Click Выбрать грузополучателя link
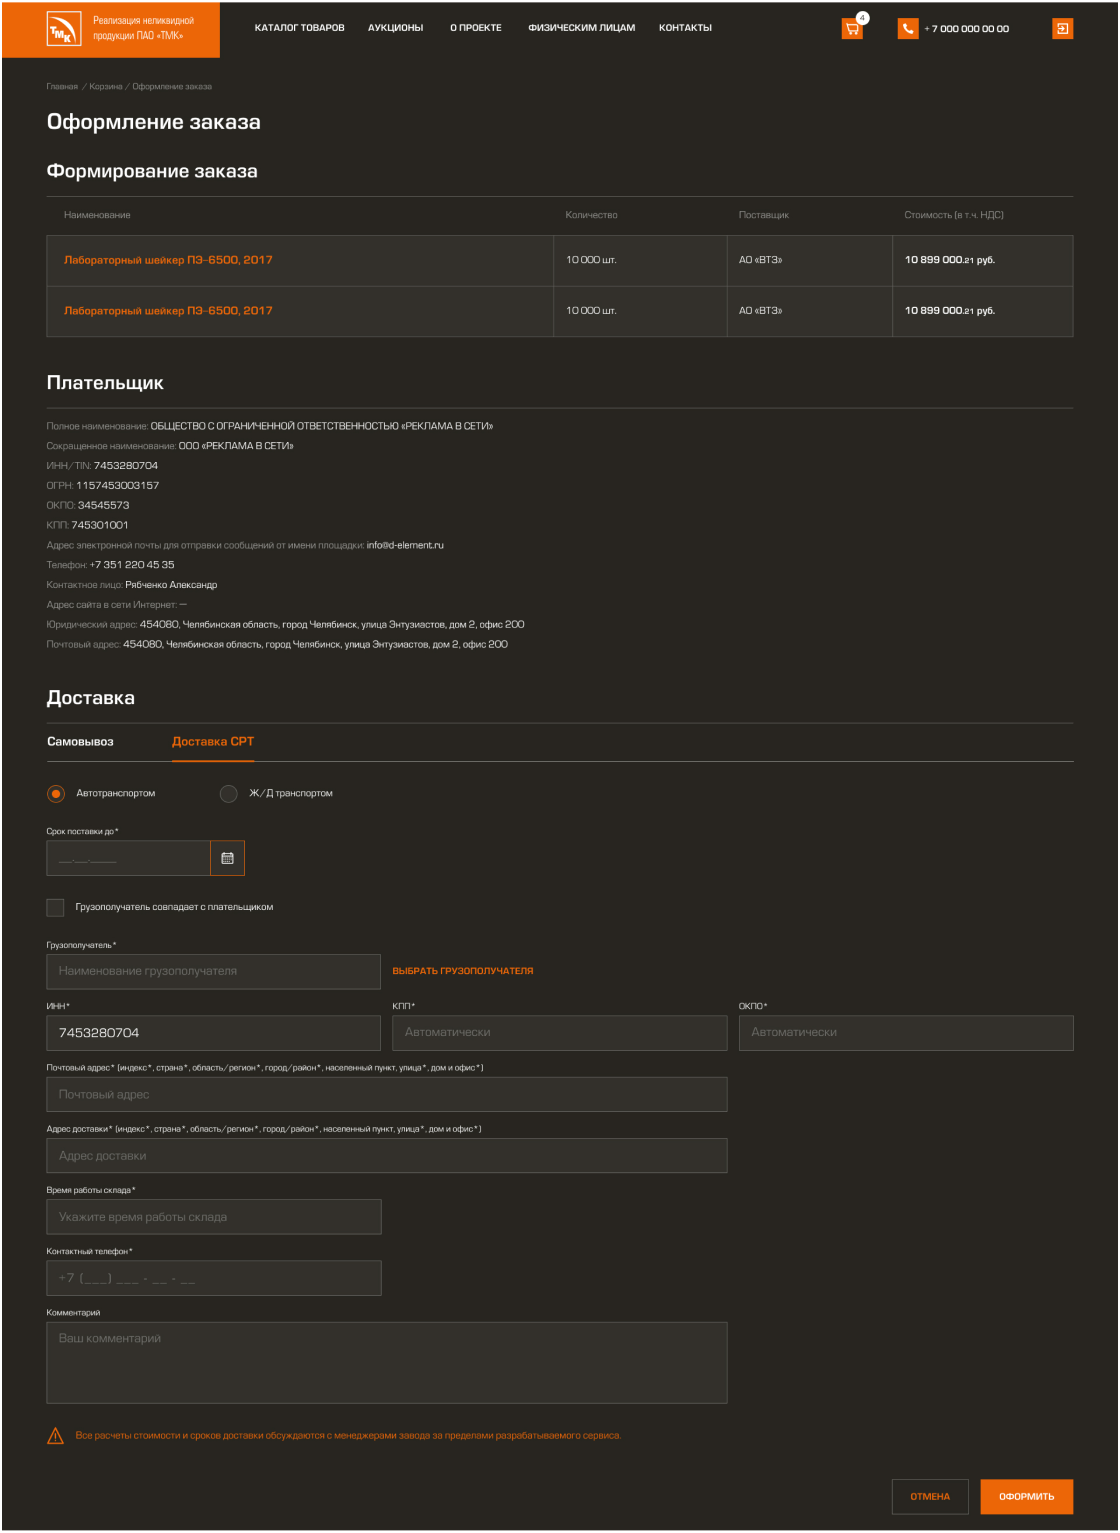 (x=462, y=971)
